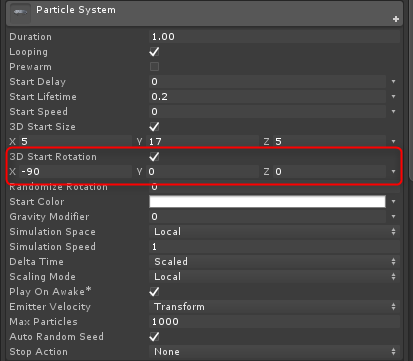Click the Max Particles field showing 1000
413x361 pixels.
(275, 322)
